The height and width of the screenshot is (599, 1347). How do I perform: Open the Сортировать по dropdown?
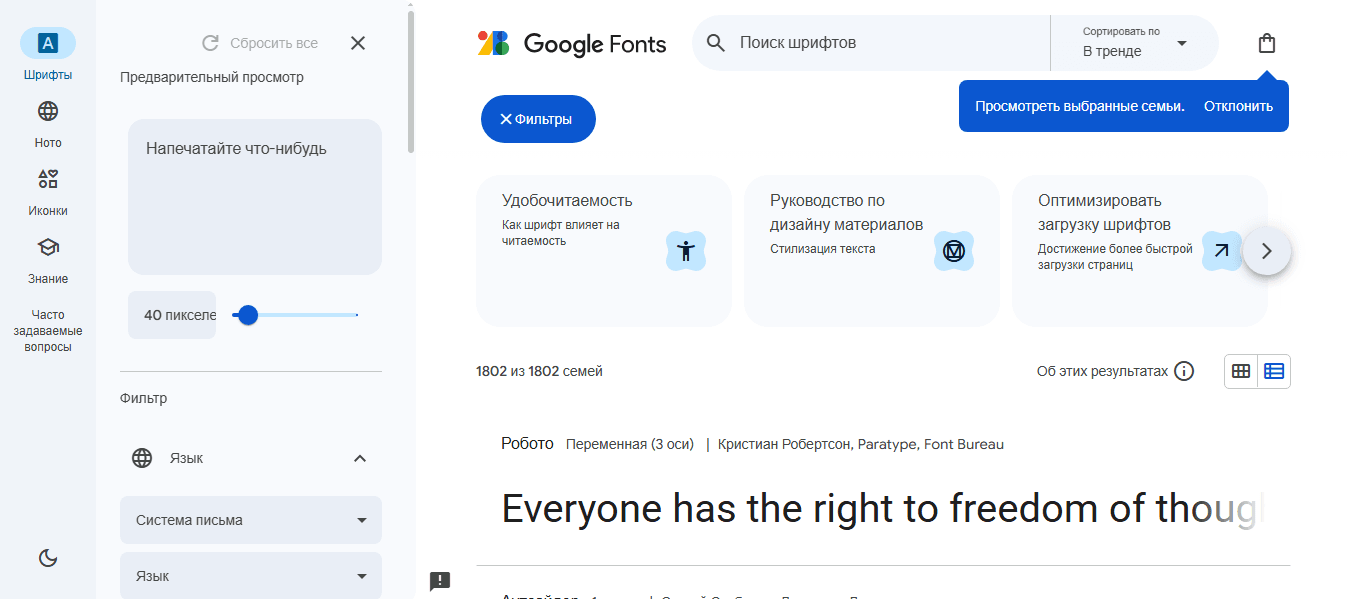pos(1135,43)
